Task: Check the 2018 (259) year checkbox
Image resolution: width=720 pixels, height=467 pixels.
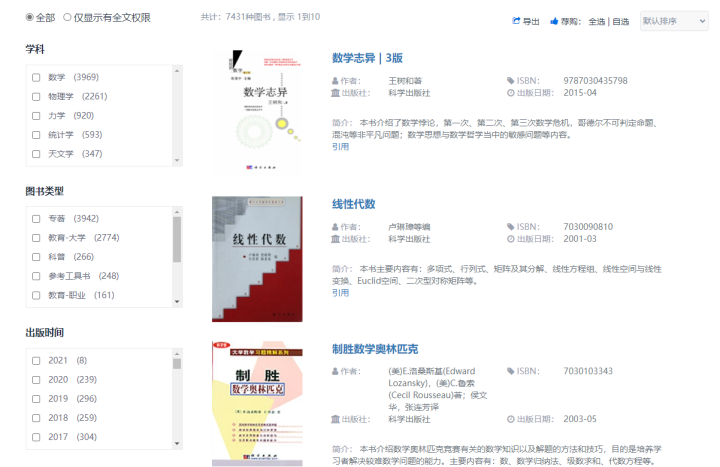Action: pyautogui.click(x=36, y=418)
